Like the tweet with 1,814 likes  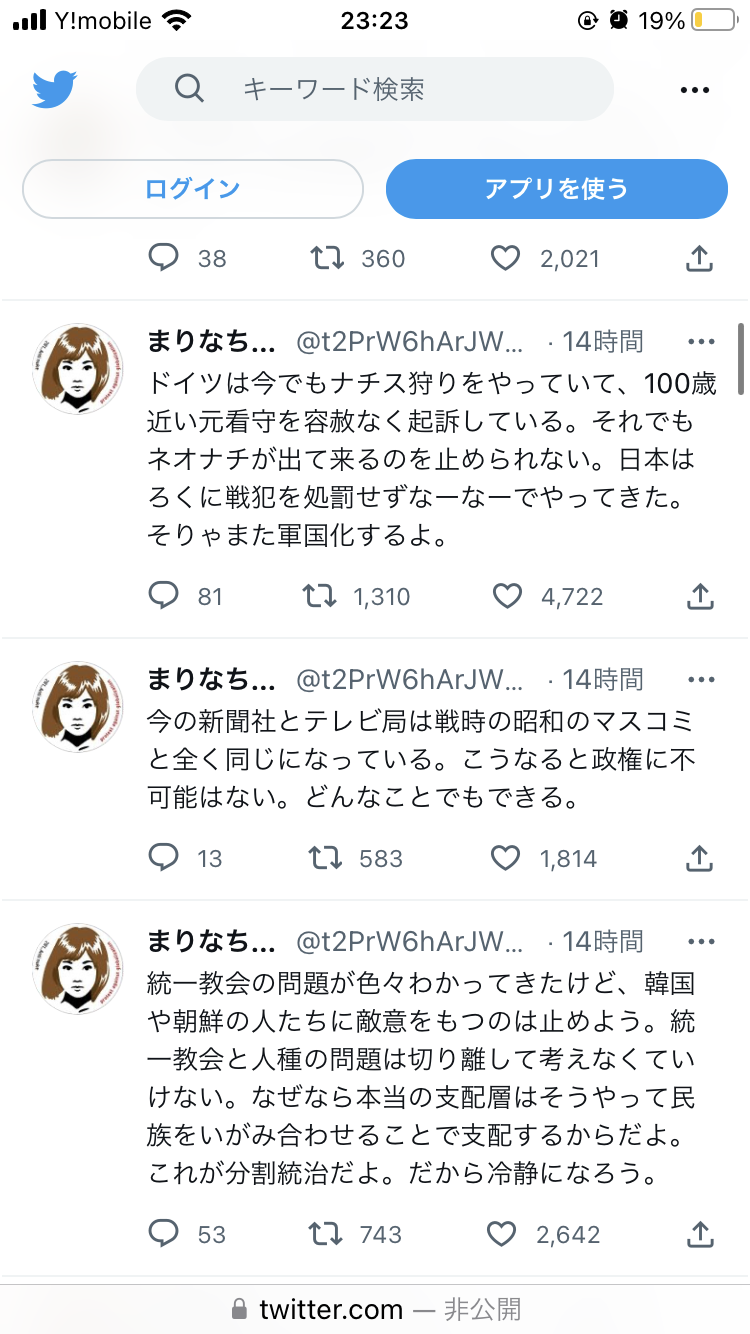click(x=506, y=858)
